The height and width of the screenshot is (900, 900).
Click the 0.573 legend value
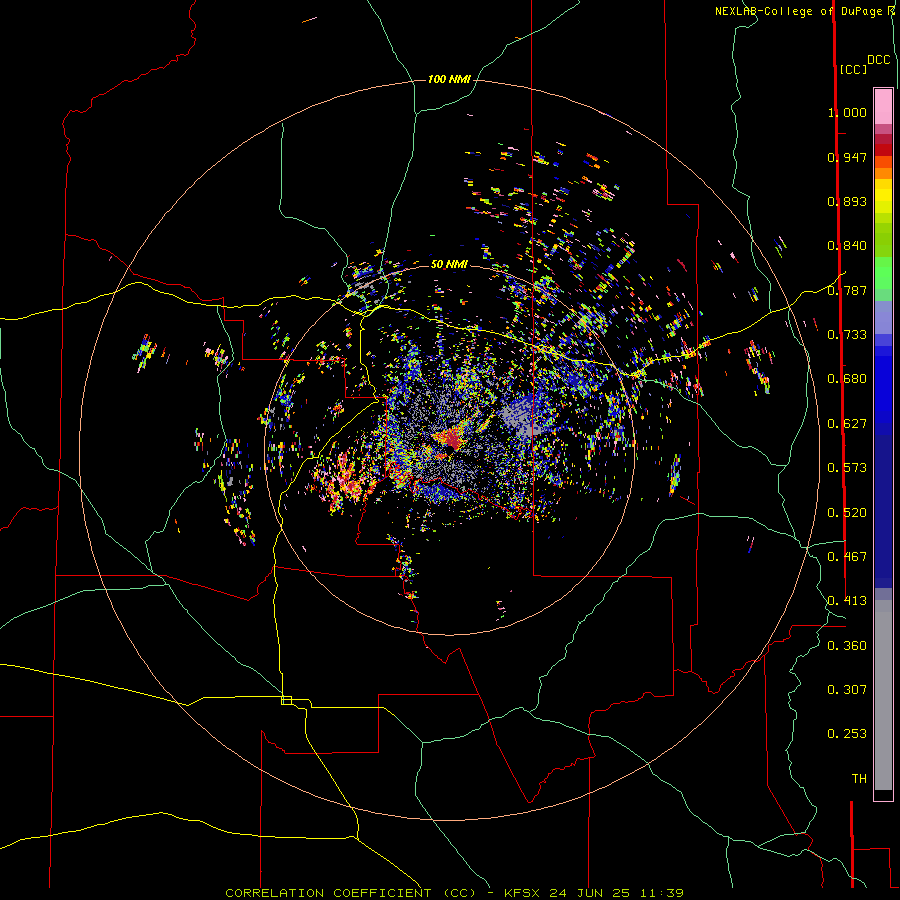pos(847,468)
